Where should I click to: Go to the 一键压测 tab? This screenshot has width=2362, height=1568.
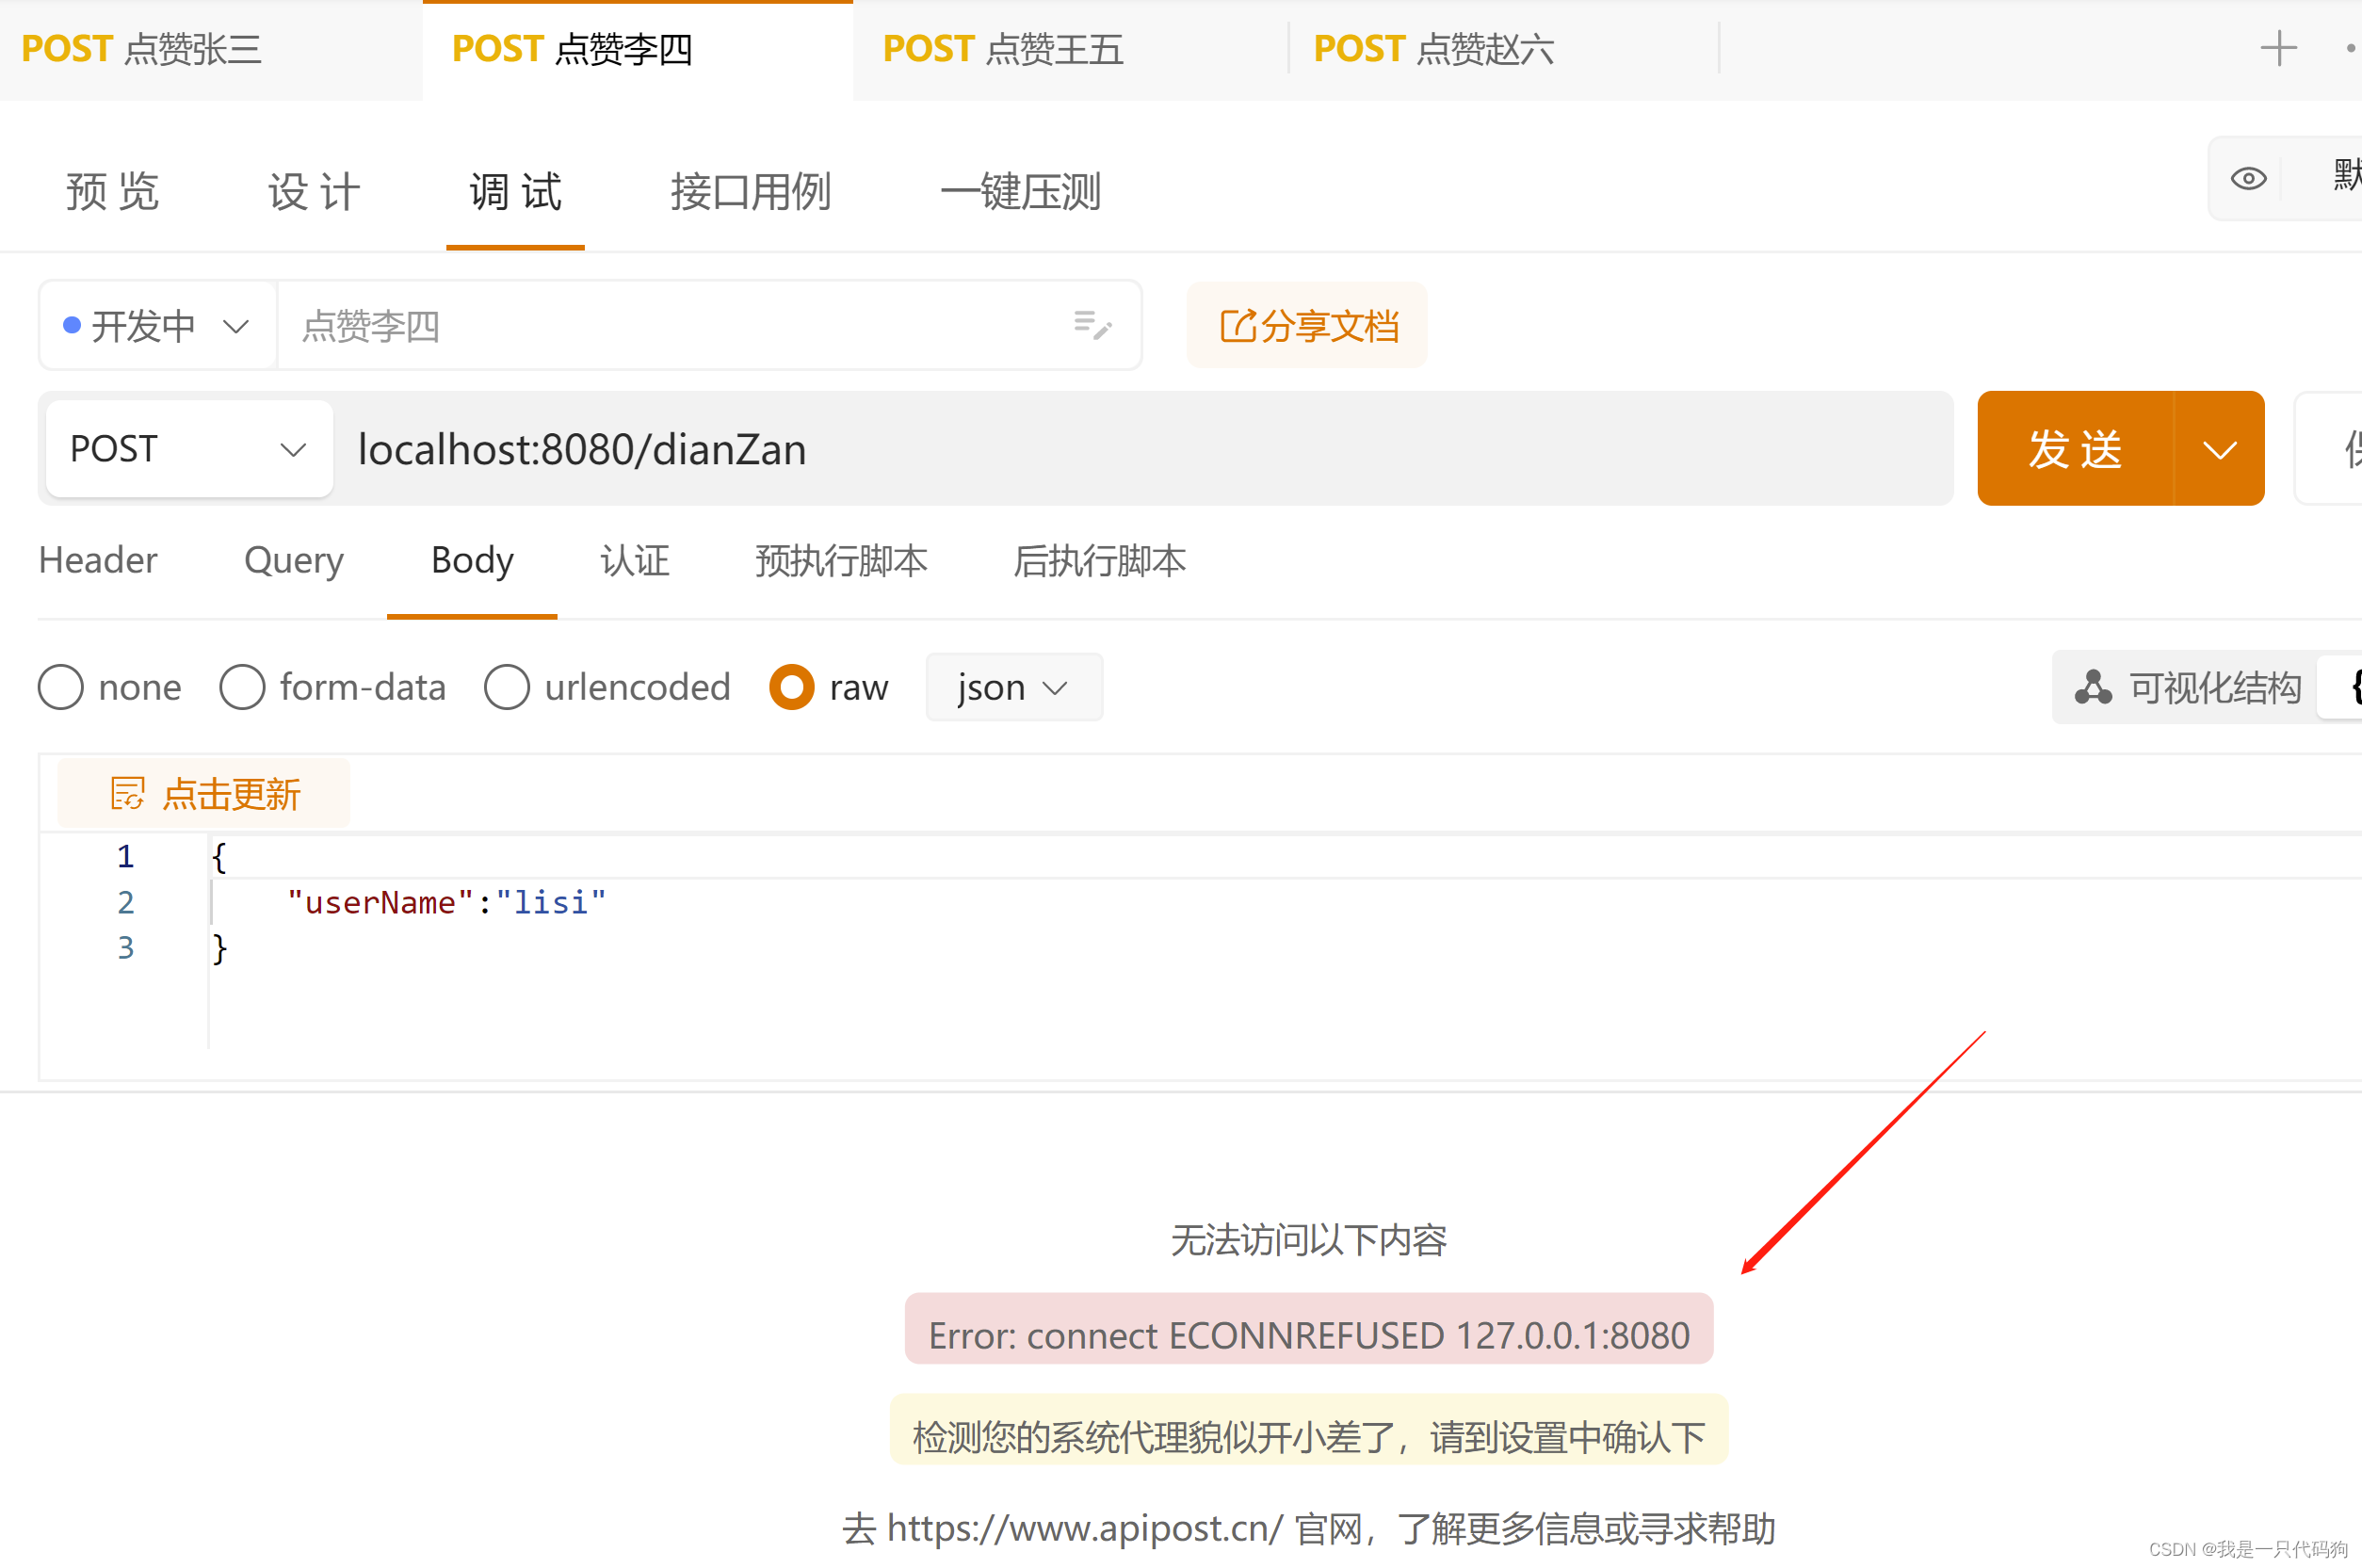pos(1020,191)
